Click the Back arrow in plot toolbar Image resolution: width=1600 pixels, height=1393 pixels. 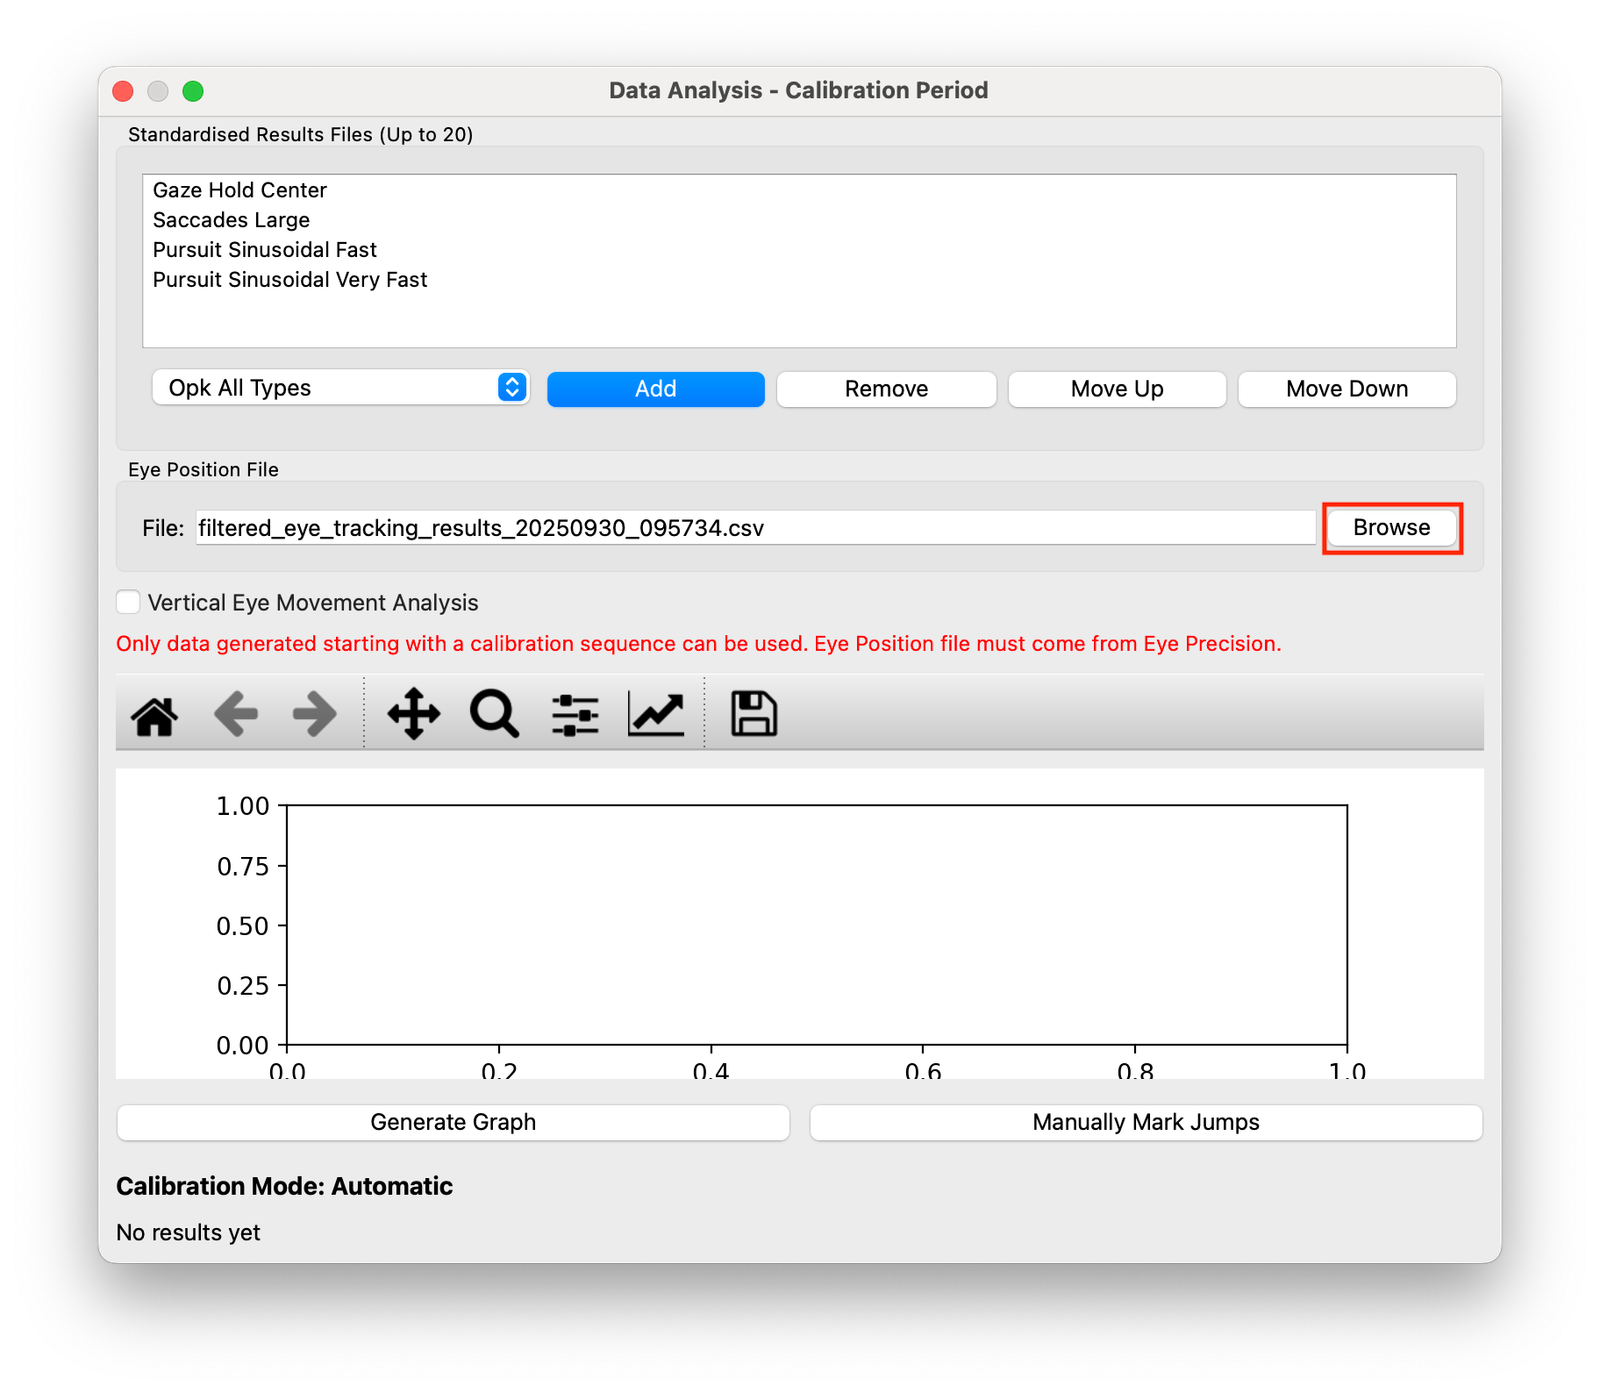pyautogui.click(x=236, y=715)
